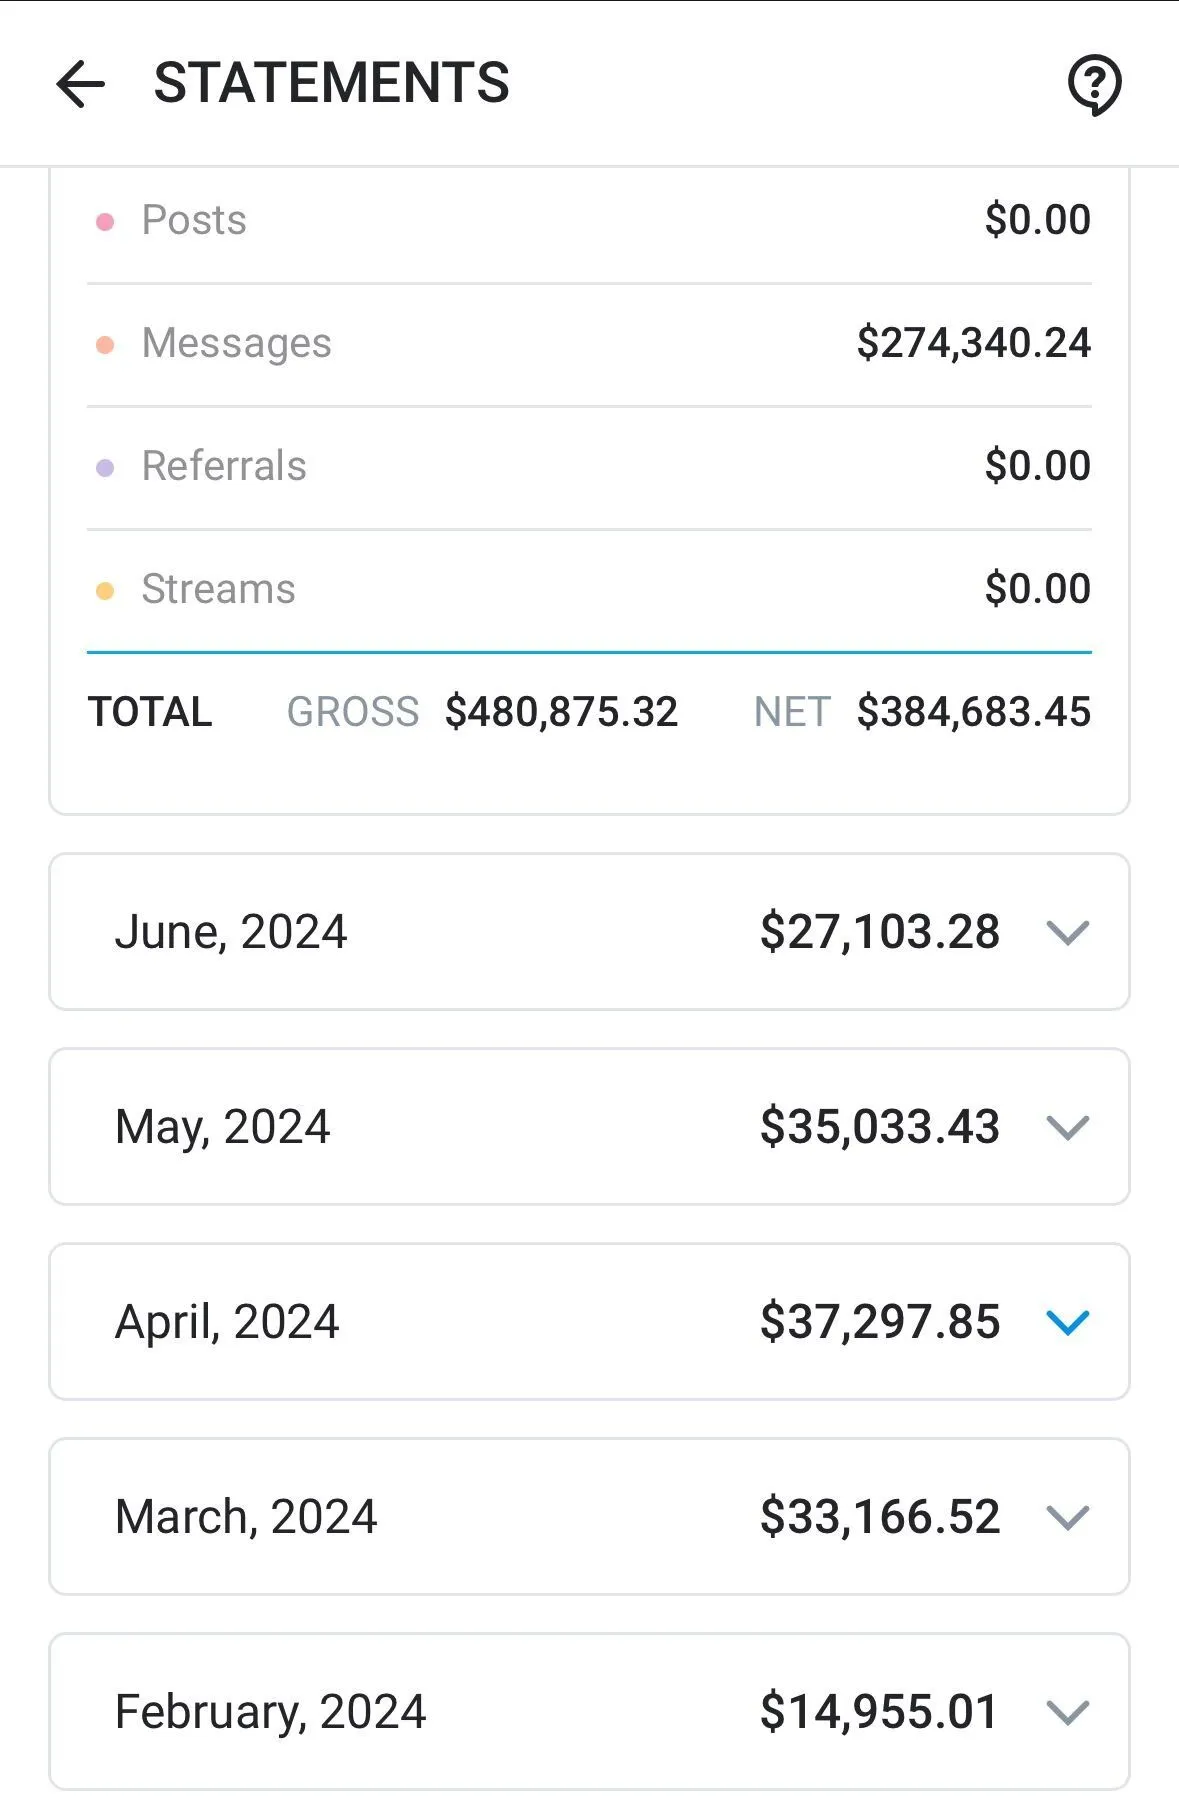Toggle the blue April, 2024 chevron
The height and width of the screenshot is (1817, 1179).
pos(1067,1323)
